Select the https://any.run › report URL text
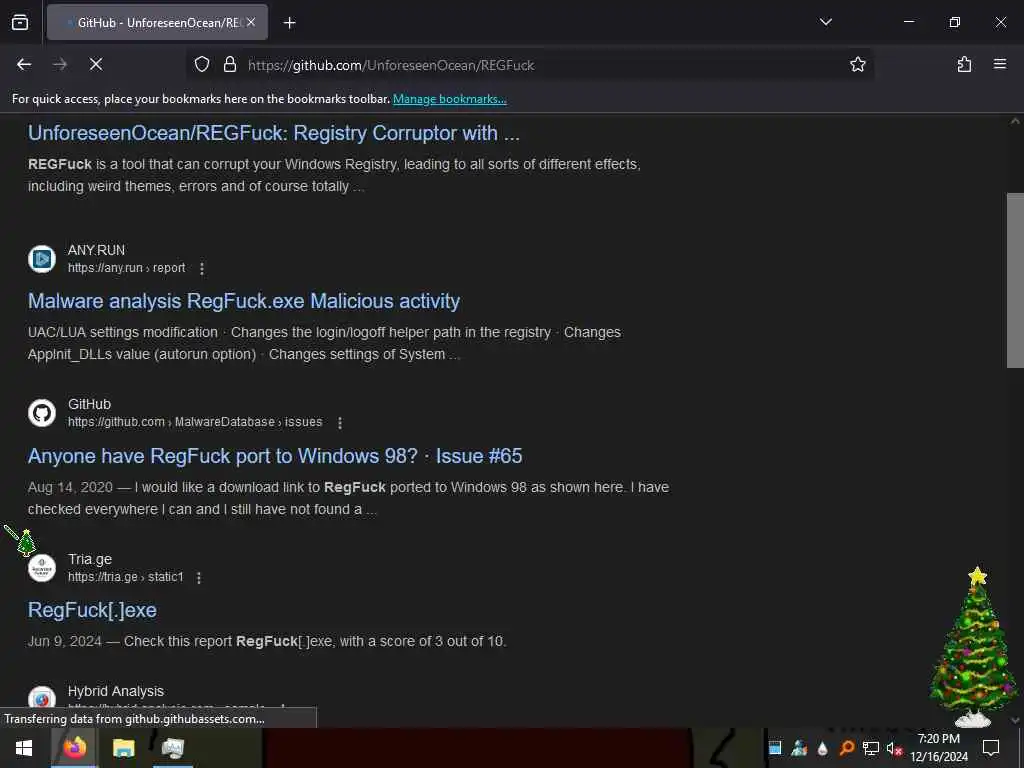1024x768 pixels. tap(126, 268)
